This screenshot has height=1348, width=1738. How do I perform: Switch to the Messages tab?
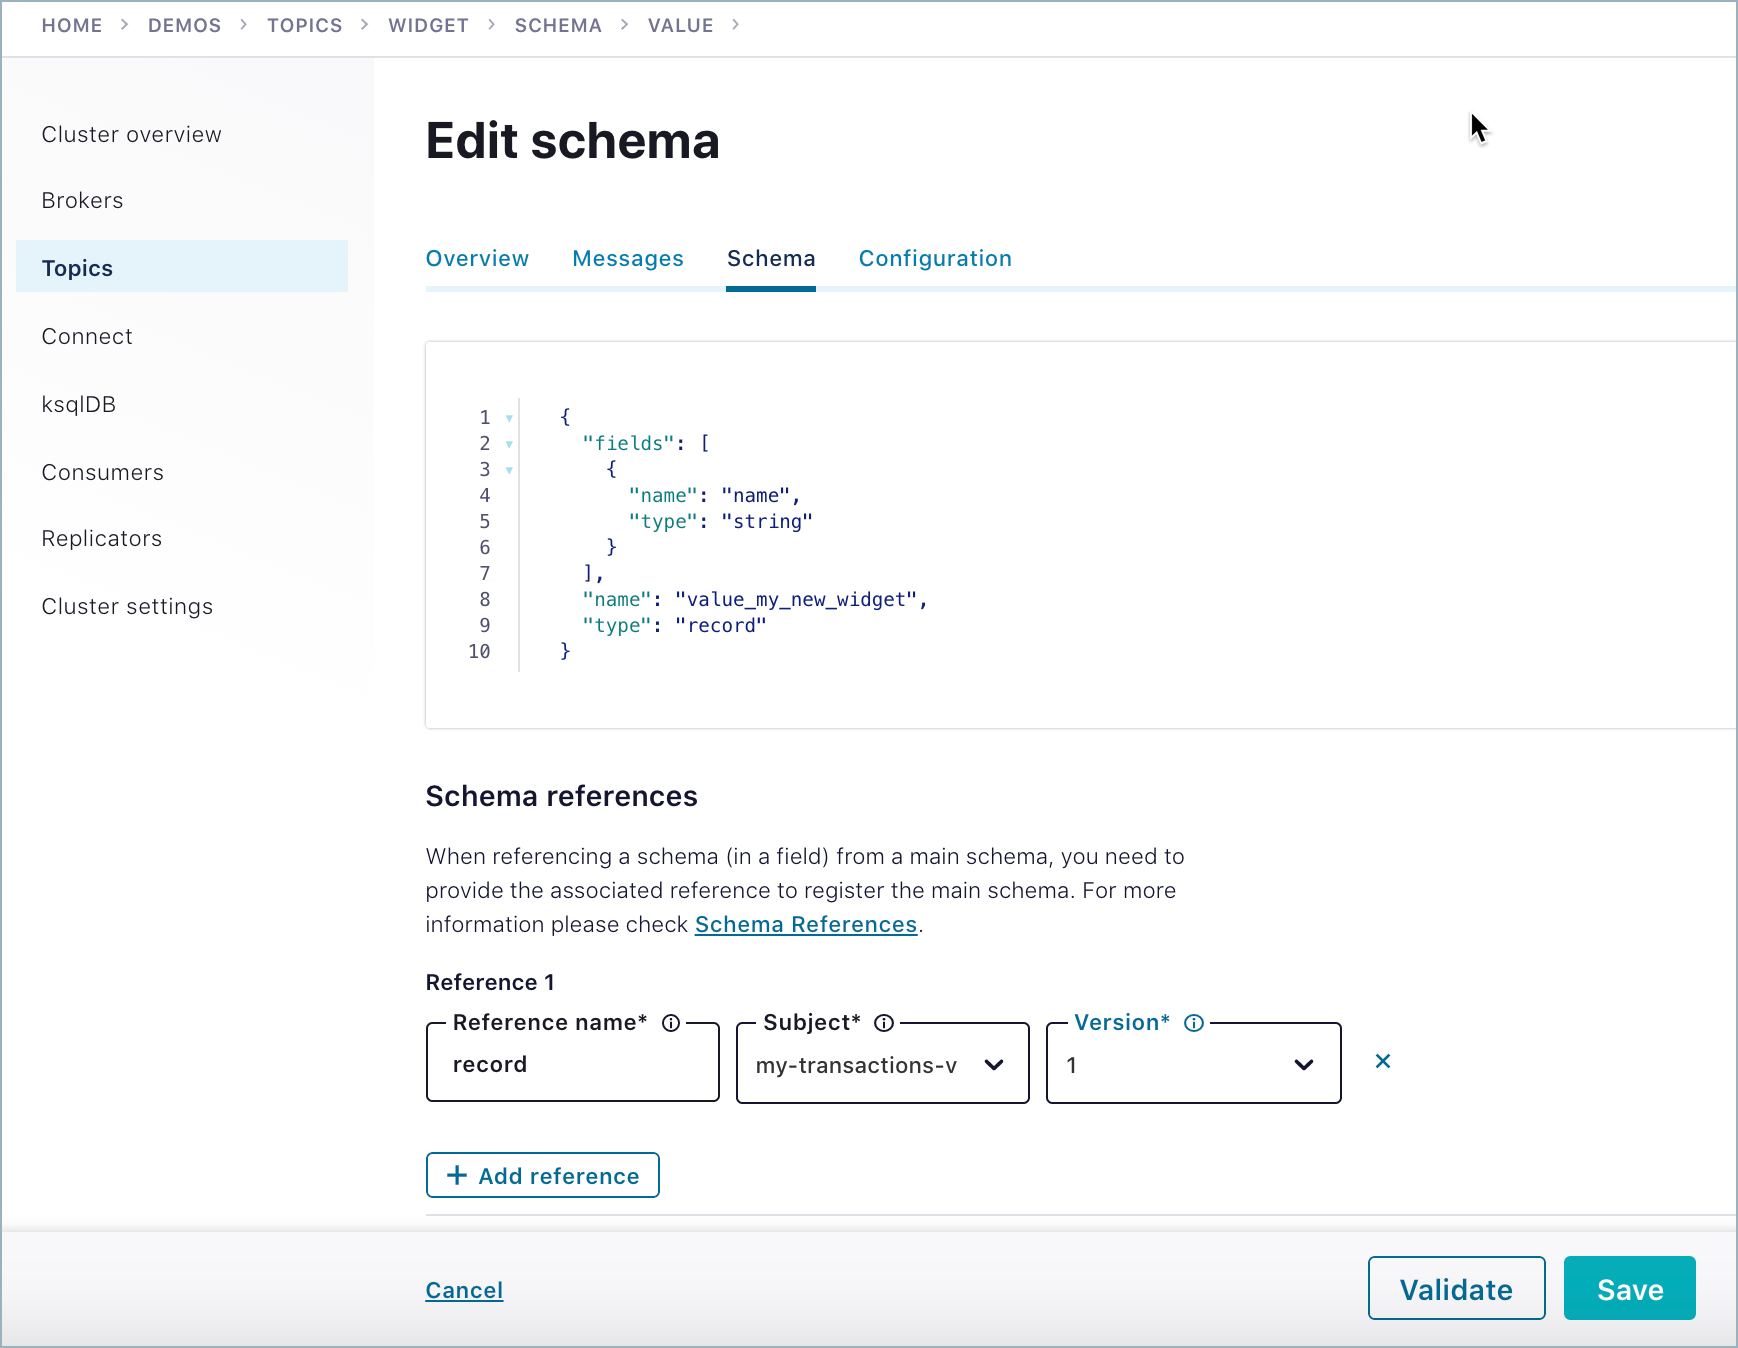point(627,259)
